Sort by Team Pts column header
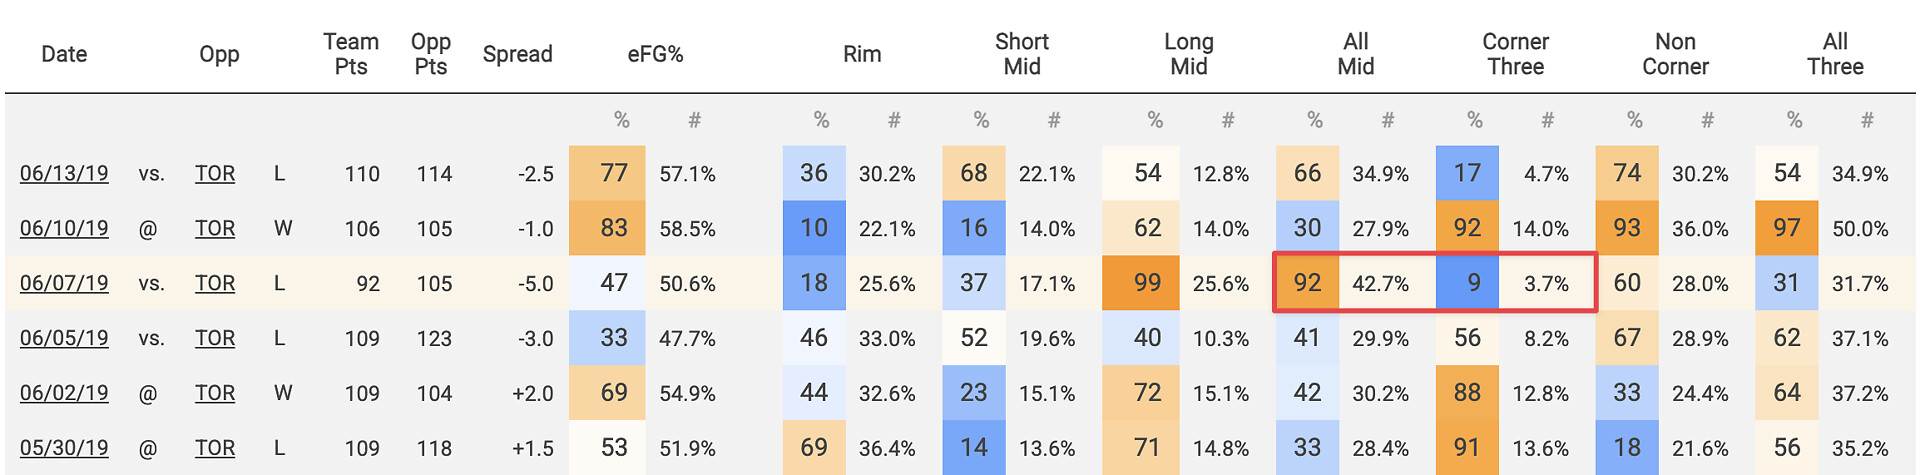Screen dimensions: 1920x475 pyautogui.click(x=351, y=54)
